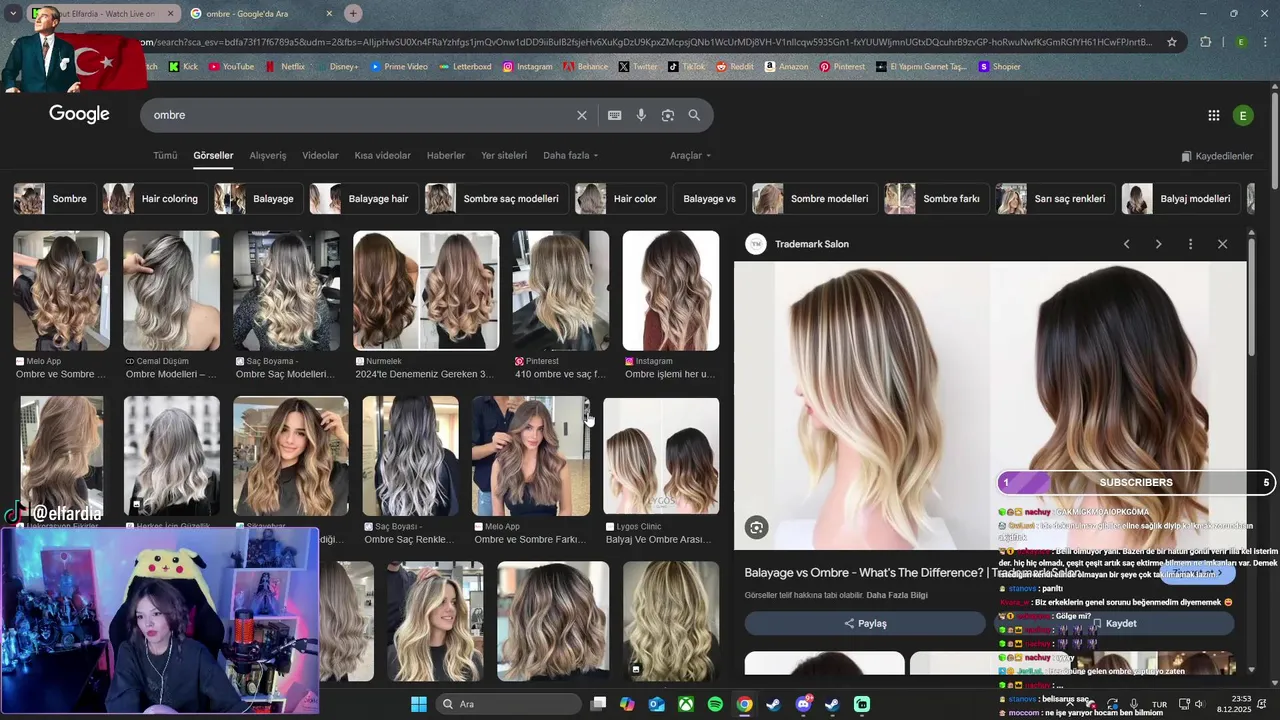The width and height of the screenshot is (1280, 720).
Task: Search inside image with Lens overlay icon
Action: coord(757,527)
